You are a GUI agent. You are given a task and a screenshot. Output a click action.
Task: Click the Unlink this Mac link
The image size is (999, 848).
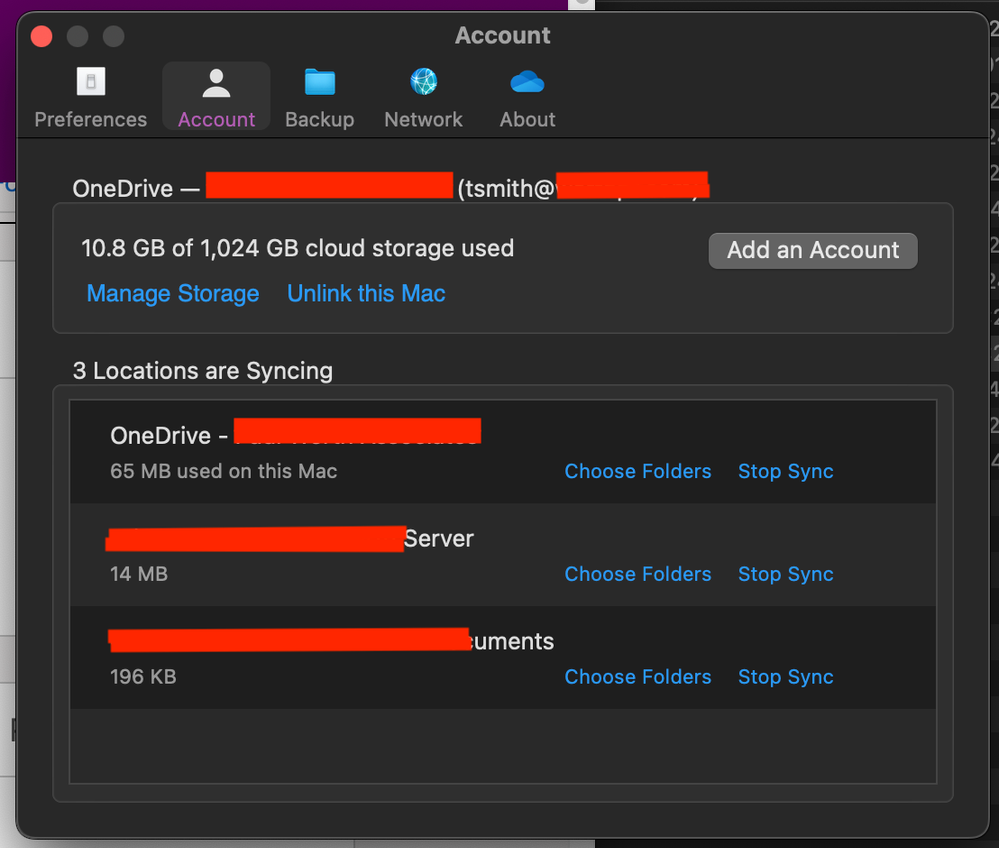366,293
